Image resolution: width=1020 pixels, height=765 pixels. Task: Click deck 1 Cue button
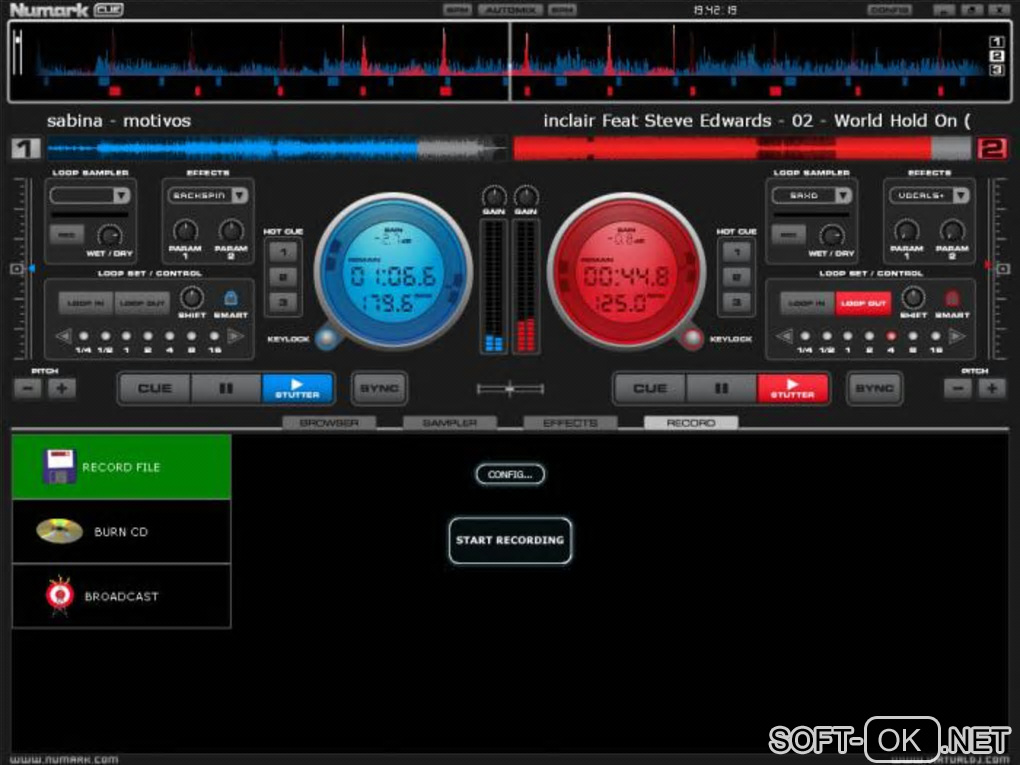click(x=155, y=388)
